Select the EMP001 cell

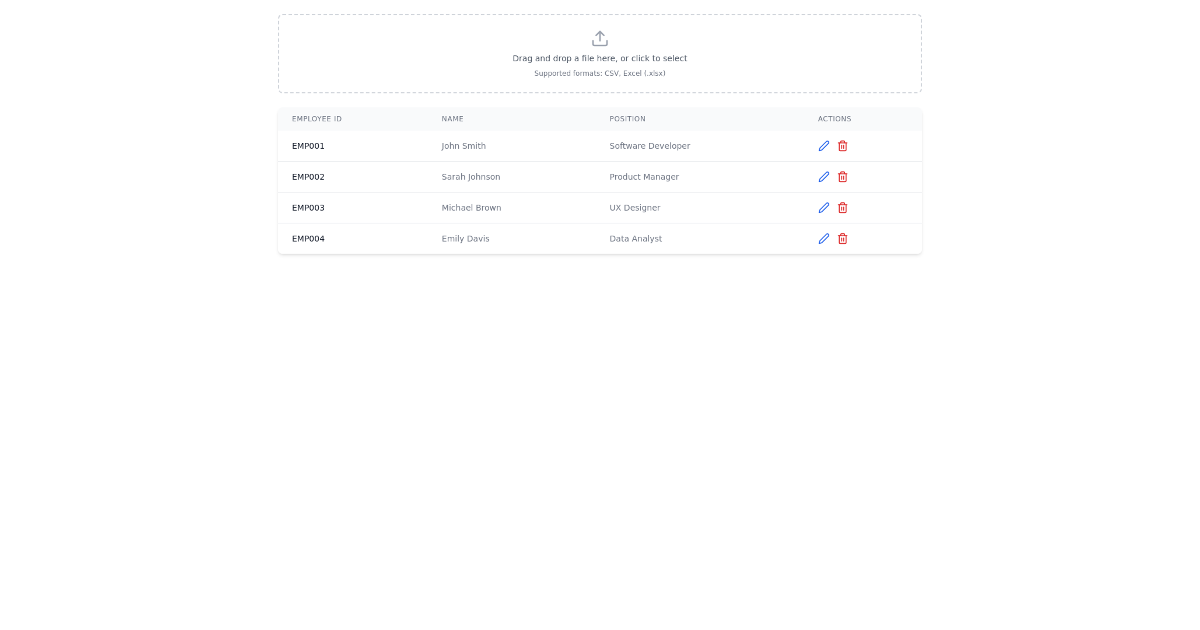click(307, 146)
